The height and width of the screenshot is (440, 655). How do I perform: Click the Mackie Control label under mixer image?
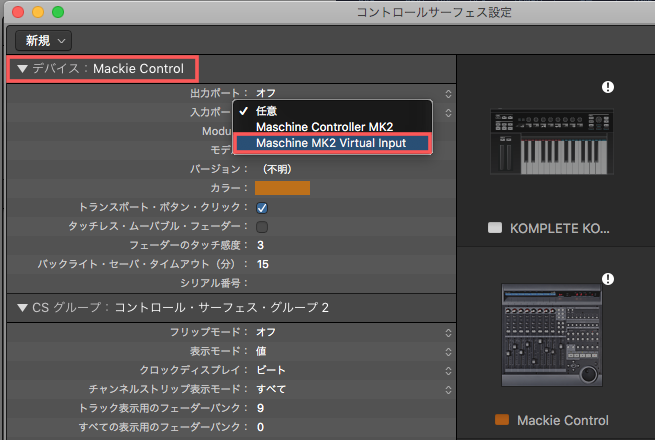563,420
